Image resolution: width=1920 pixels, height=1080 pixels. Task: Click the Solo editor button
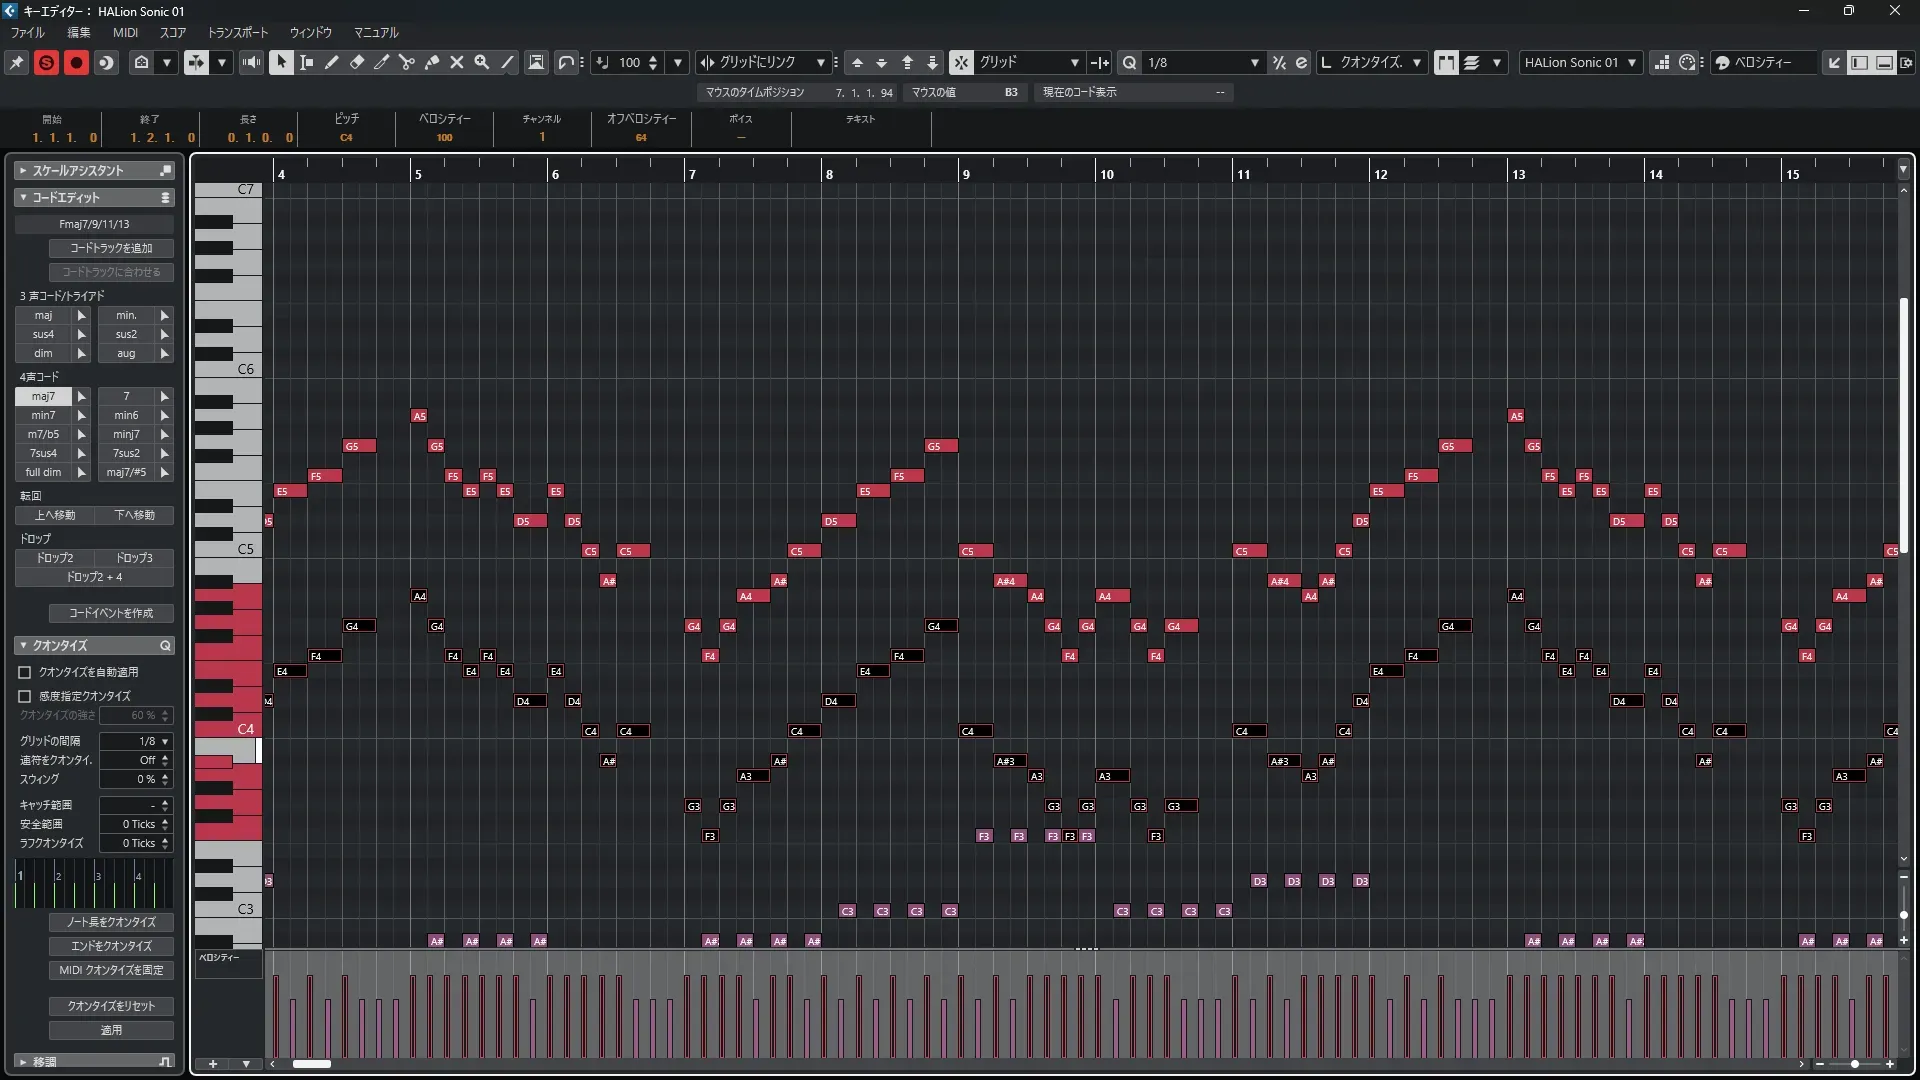(46, 62)
